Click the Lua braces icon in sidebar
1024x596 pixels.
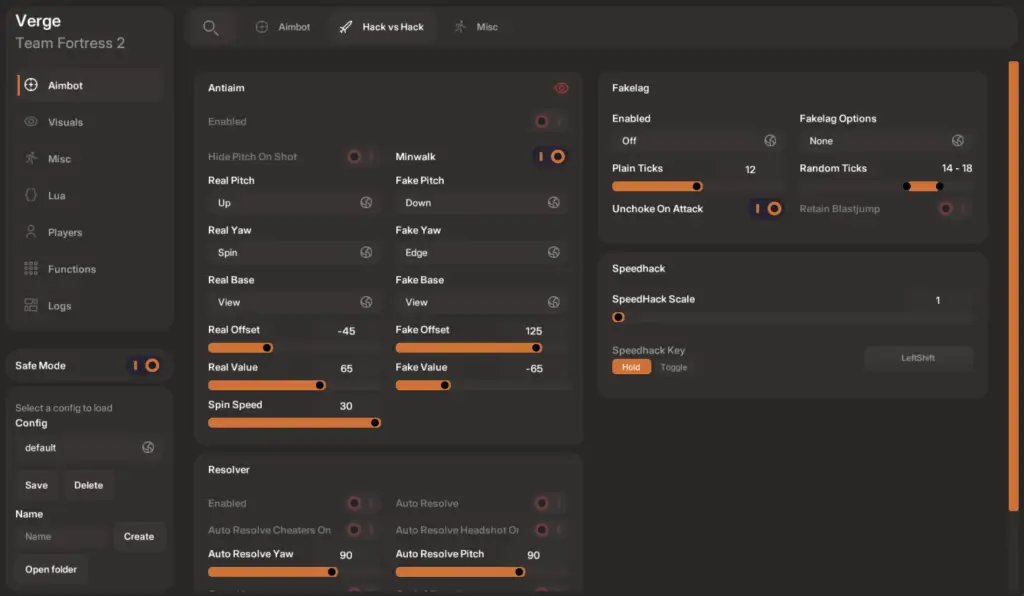pos(31,195)
